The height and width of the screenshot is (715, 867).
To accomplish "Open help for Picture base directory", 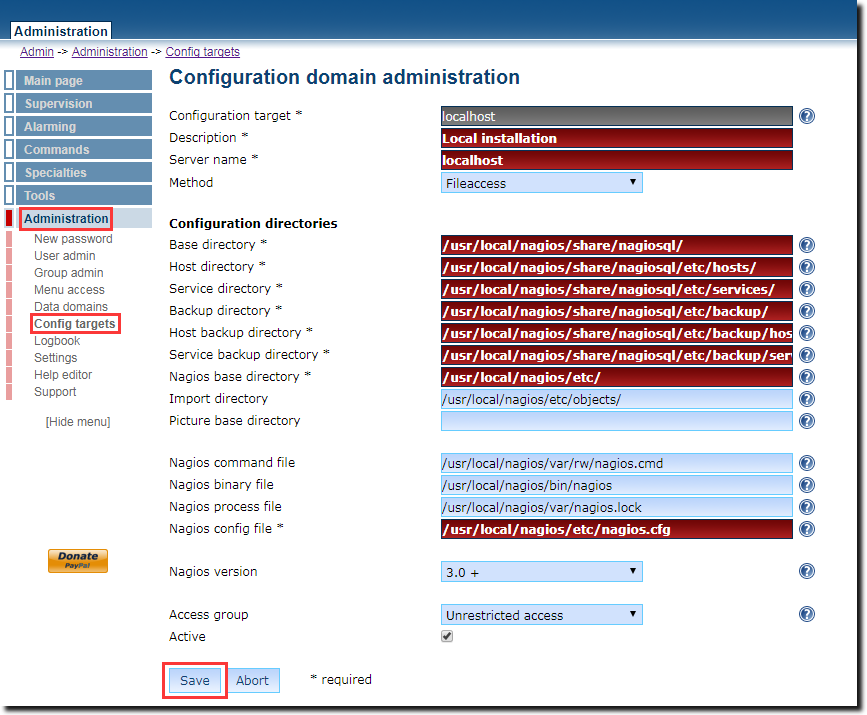I will 807,421.
